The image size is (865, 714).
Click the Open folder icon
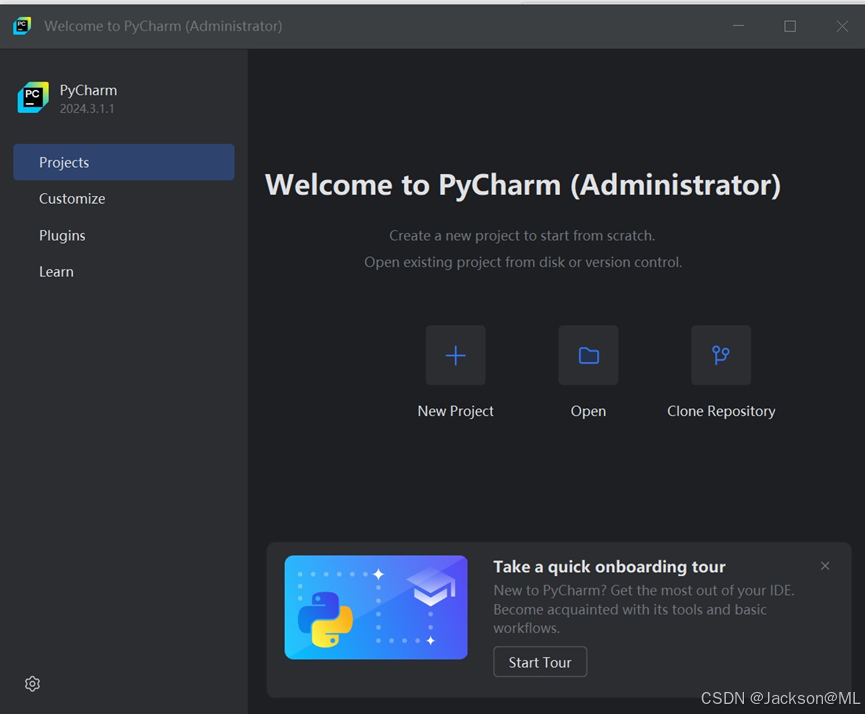coord(588,355)
